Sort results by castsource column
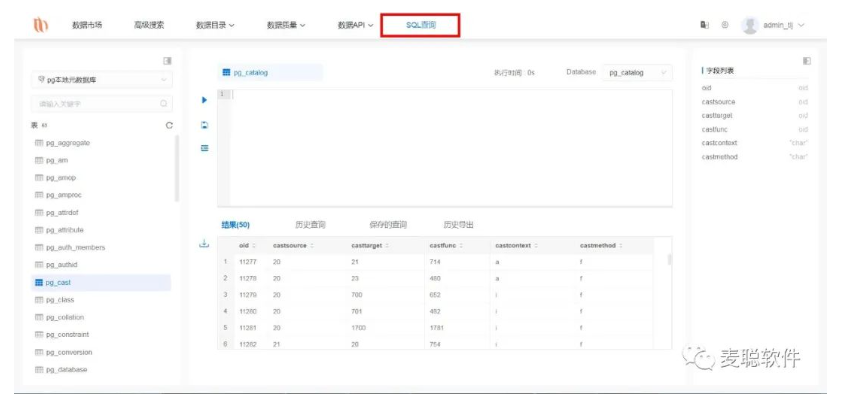Image resolution: width=852 pixels, height=408 pixels. coord(313,245)
